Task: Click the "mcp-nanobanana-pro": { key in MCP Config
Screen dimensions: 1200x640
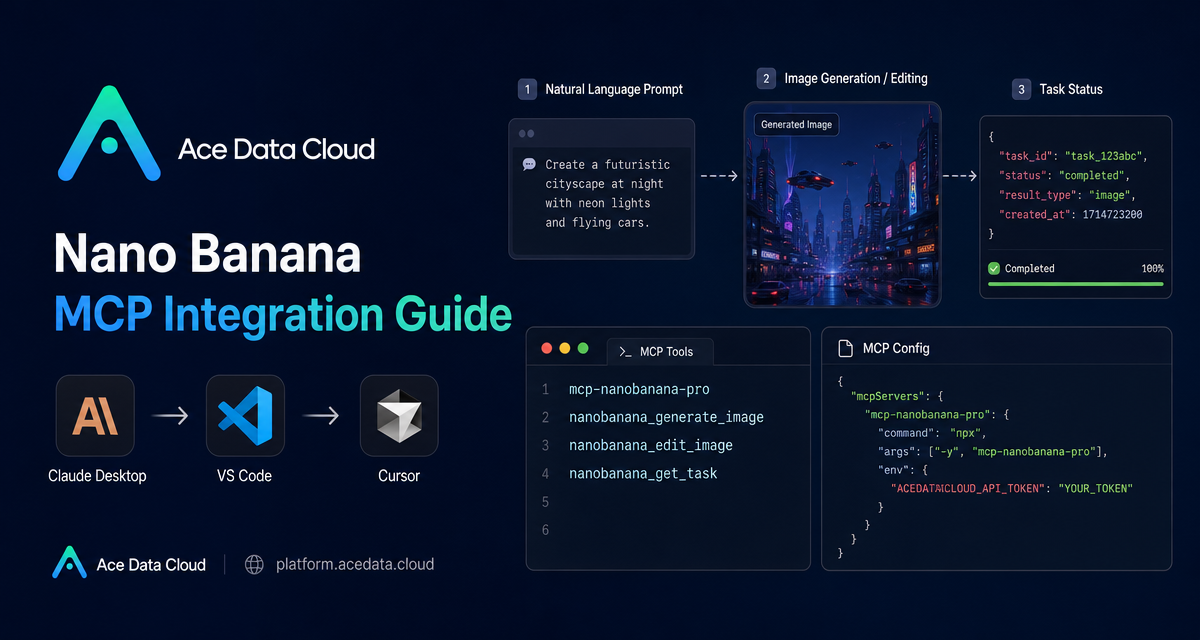Action: pyautogui.click(x=938, y=415)
